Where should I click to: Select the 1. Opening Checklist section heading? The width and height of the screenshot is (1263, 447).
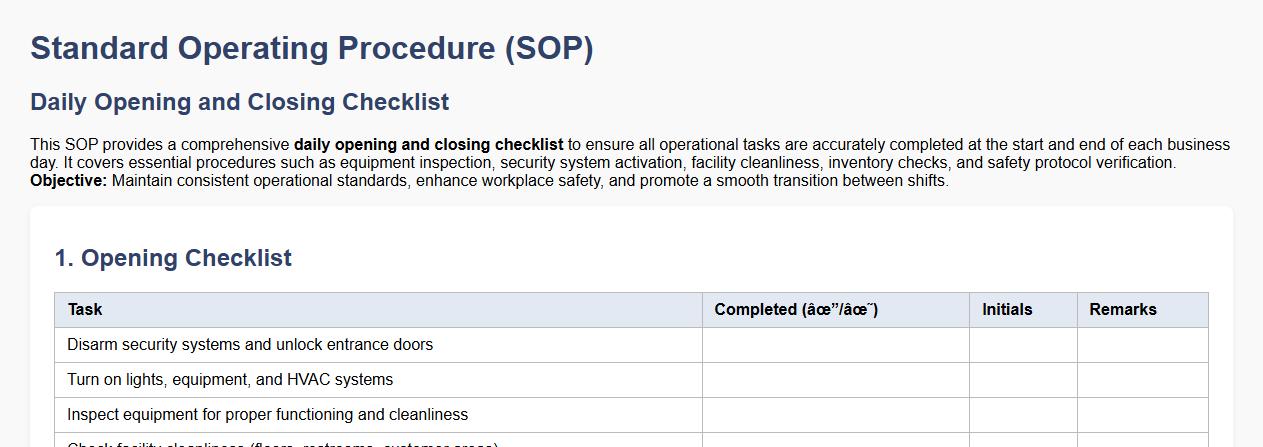tap(173, 258)
